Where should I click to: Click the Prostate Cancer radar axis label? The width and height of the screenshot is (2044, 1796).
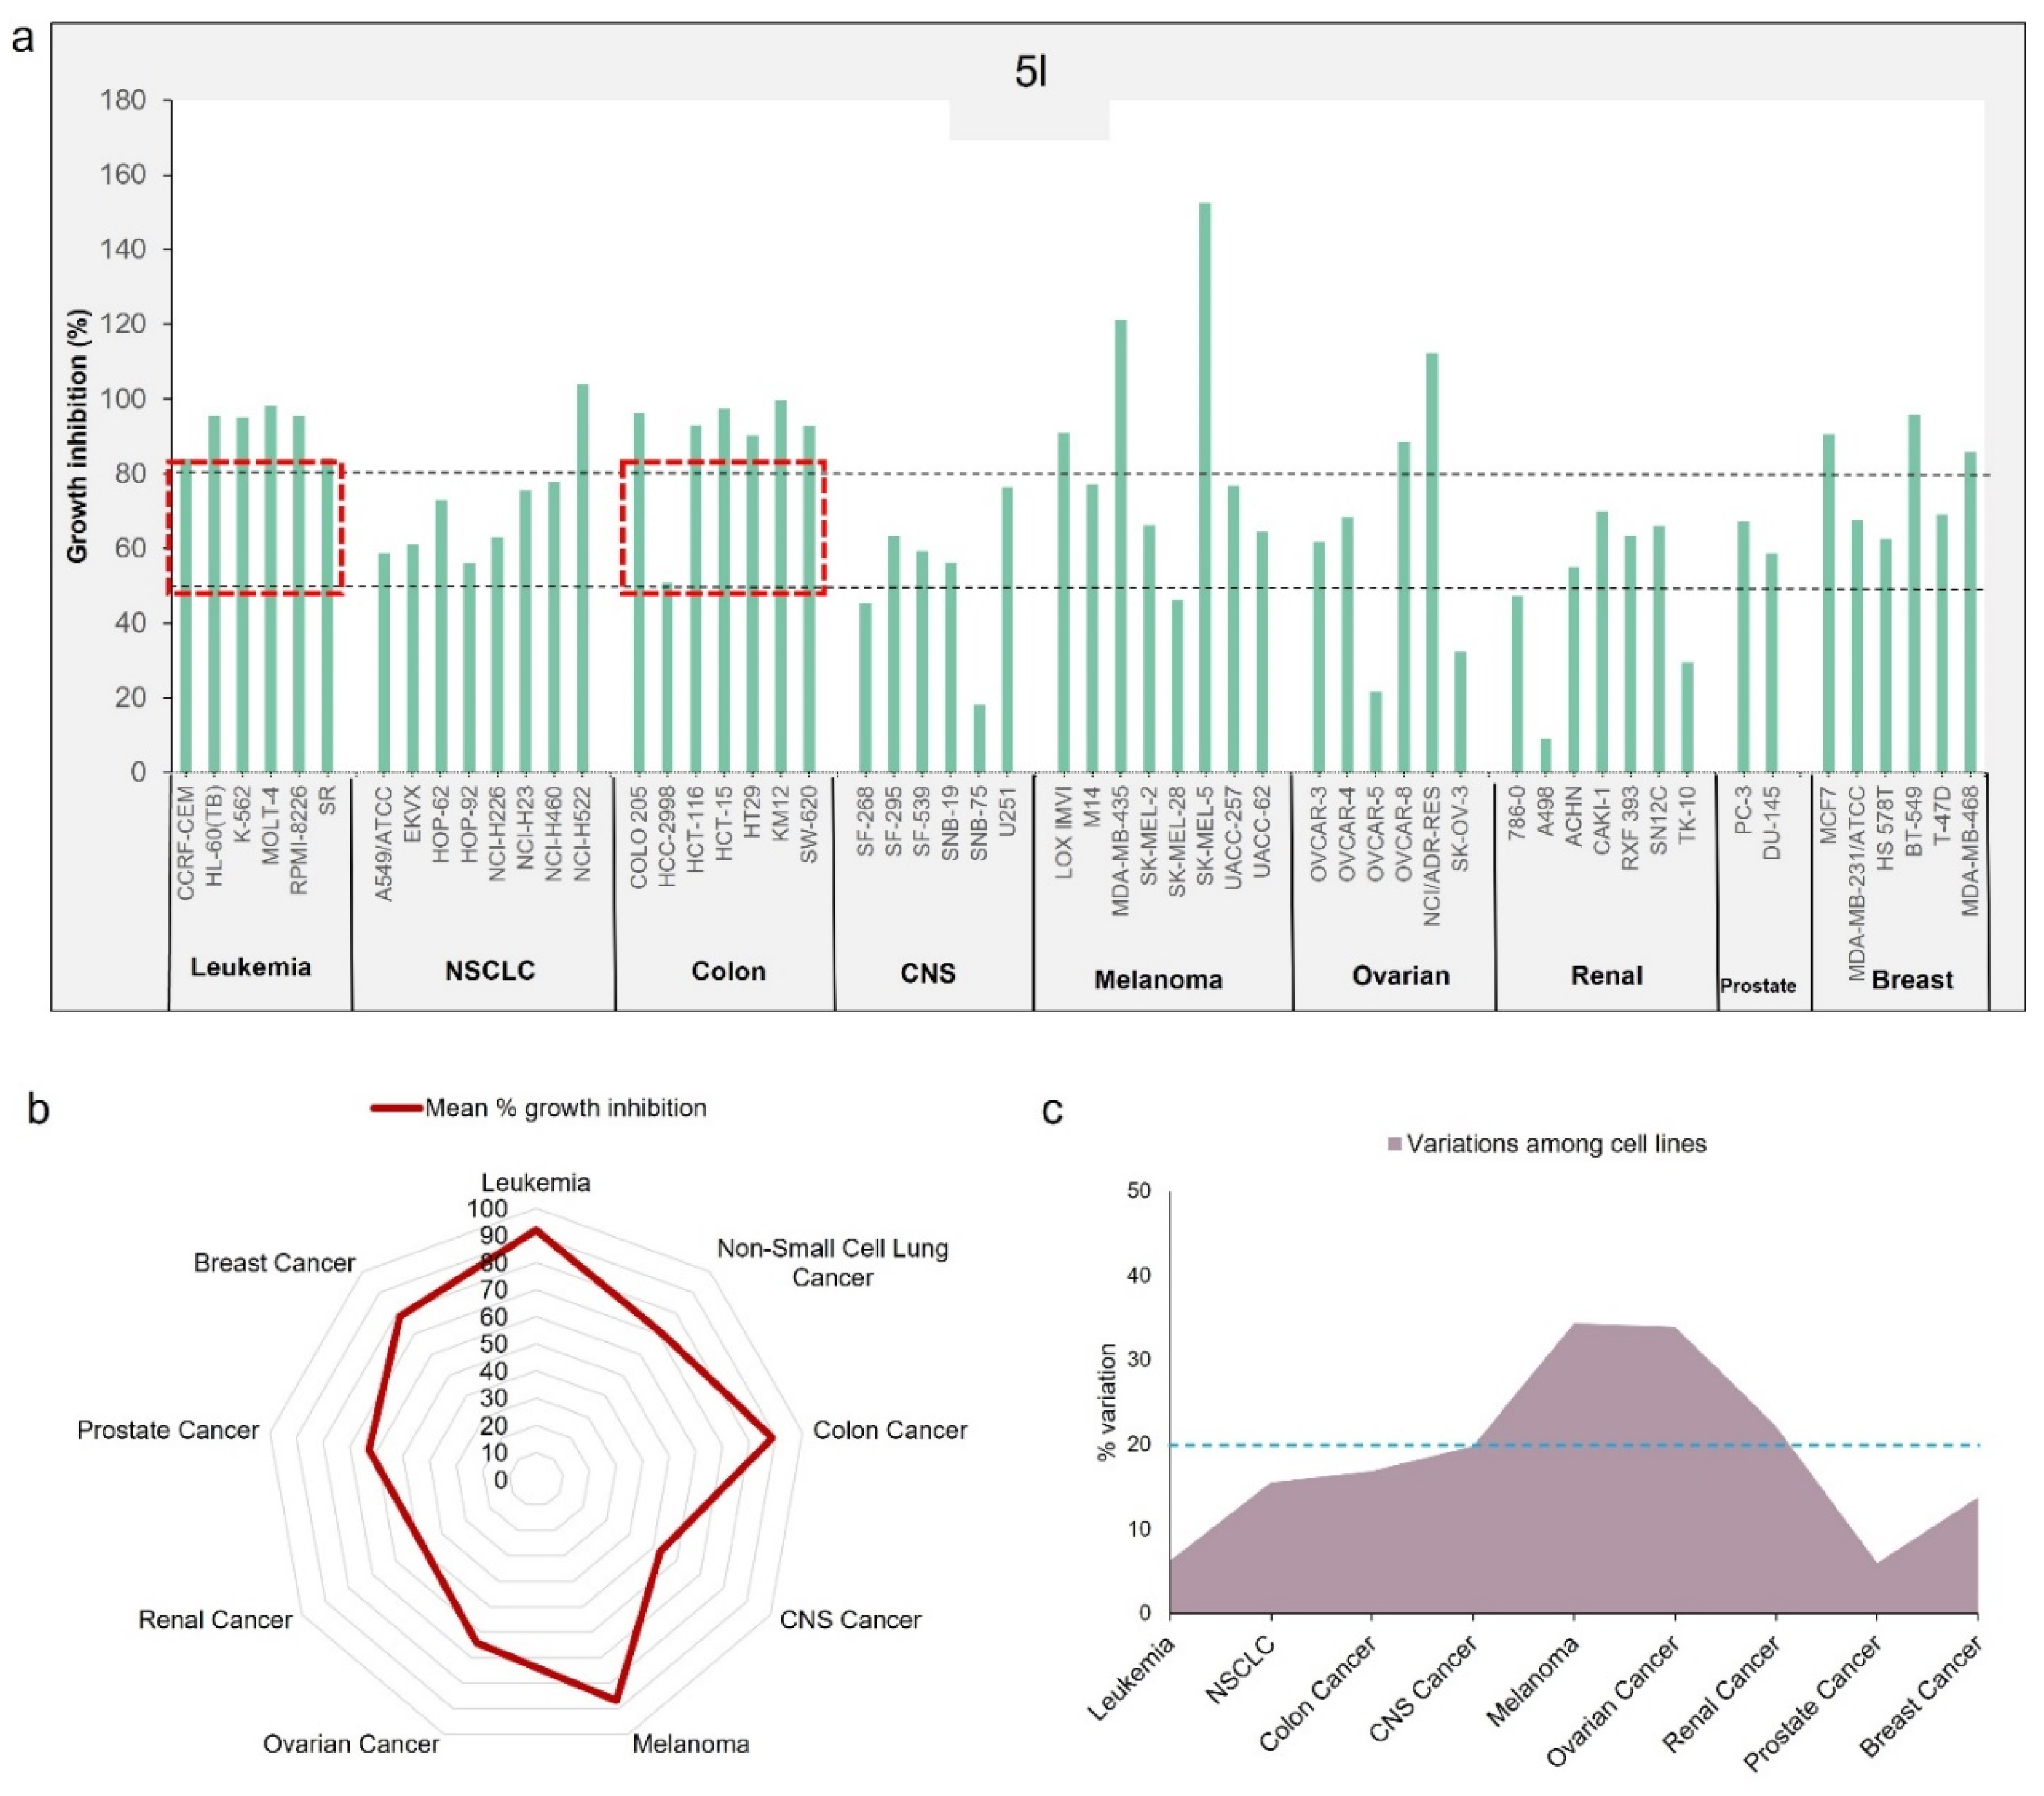click(168, 1430)
